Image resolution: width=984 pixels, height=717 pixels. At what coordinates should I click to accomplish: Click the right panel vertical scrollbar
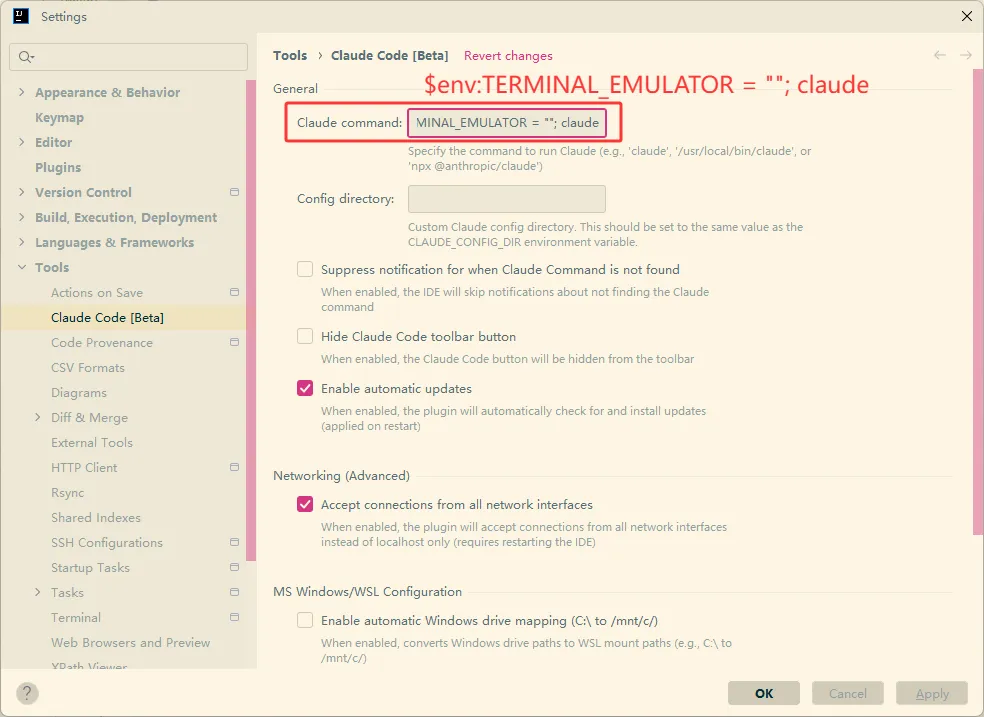pos(978,301)
